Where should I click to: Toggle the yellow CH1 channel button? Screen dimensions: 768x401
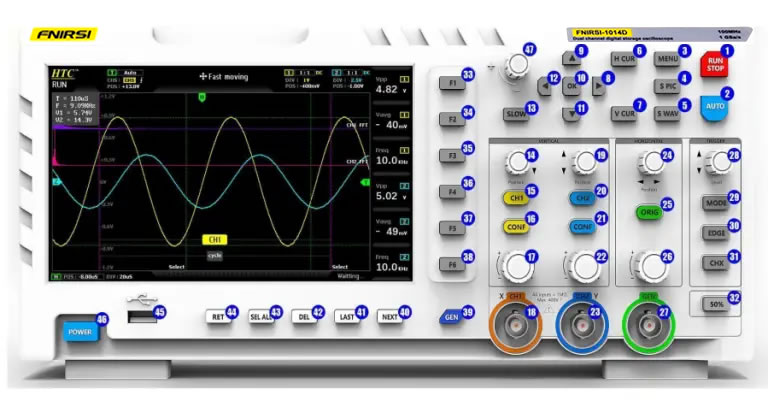(516, 198)
